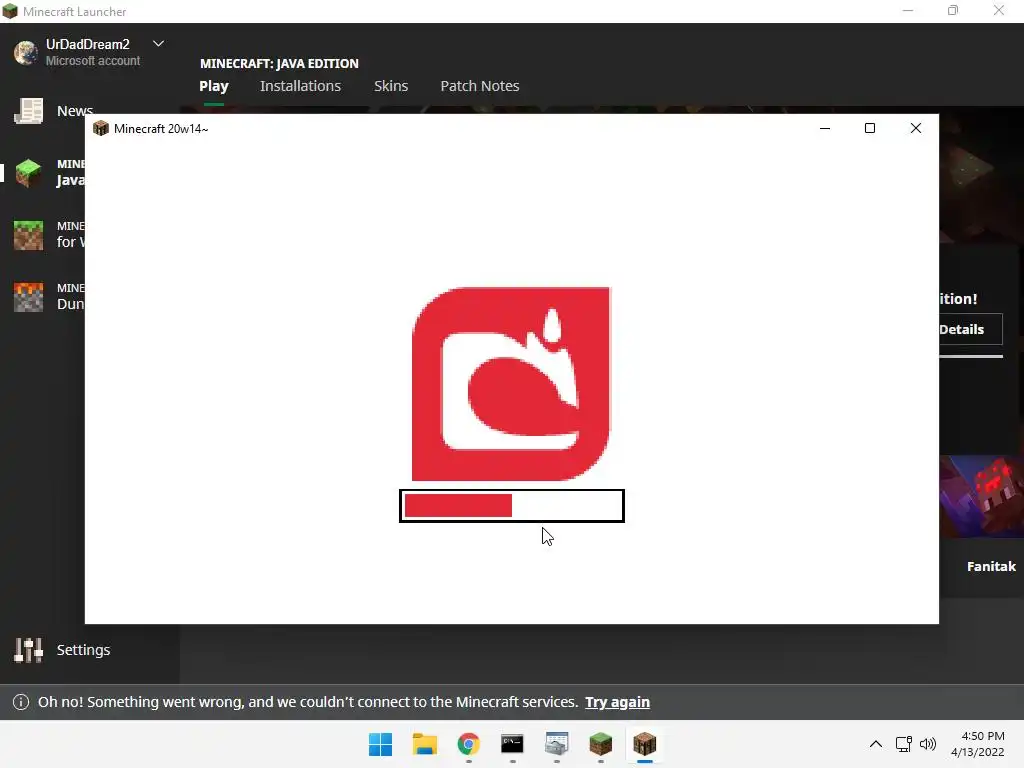Click the Fanitak caption text
This screenshot has height=768, width=1024.
(x=991, y=566)
